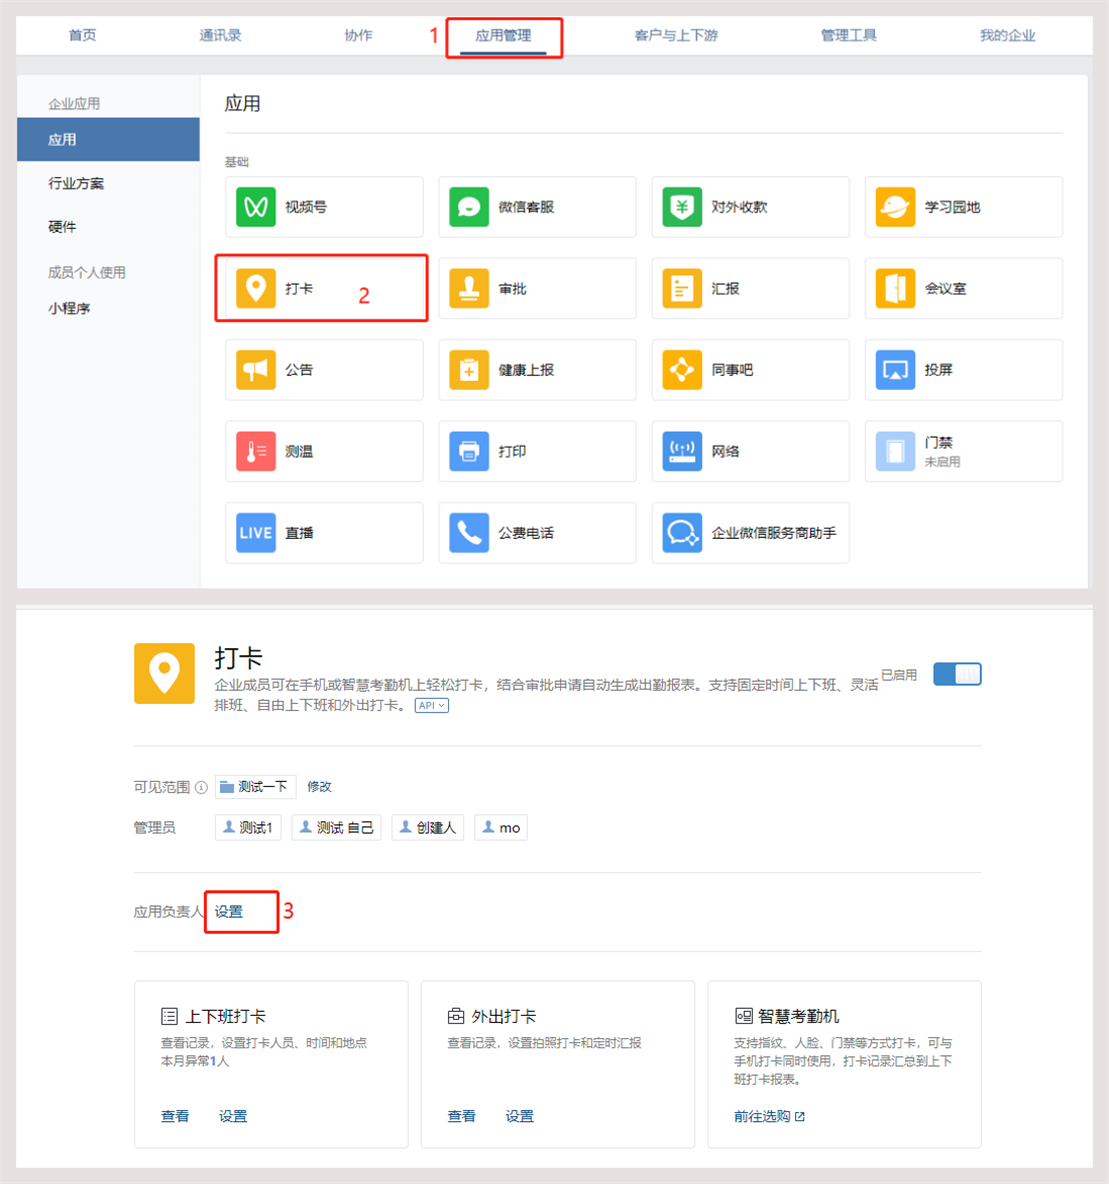Click the 测试1 administrator tag
Image resolution: width=1109 pixels, height=1184 pixels.
(248, 828)
